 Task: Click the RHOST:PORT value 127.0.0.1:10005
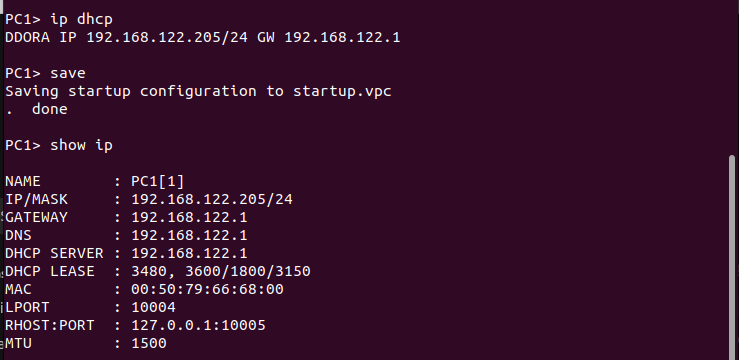pos(198,325)
